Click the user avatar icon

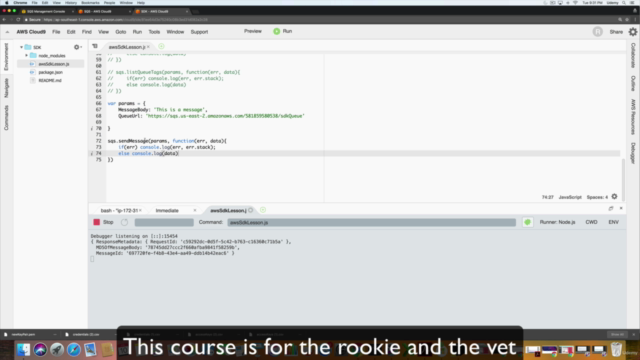click(x=598, y=32)
